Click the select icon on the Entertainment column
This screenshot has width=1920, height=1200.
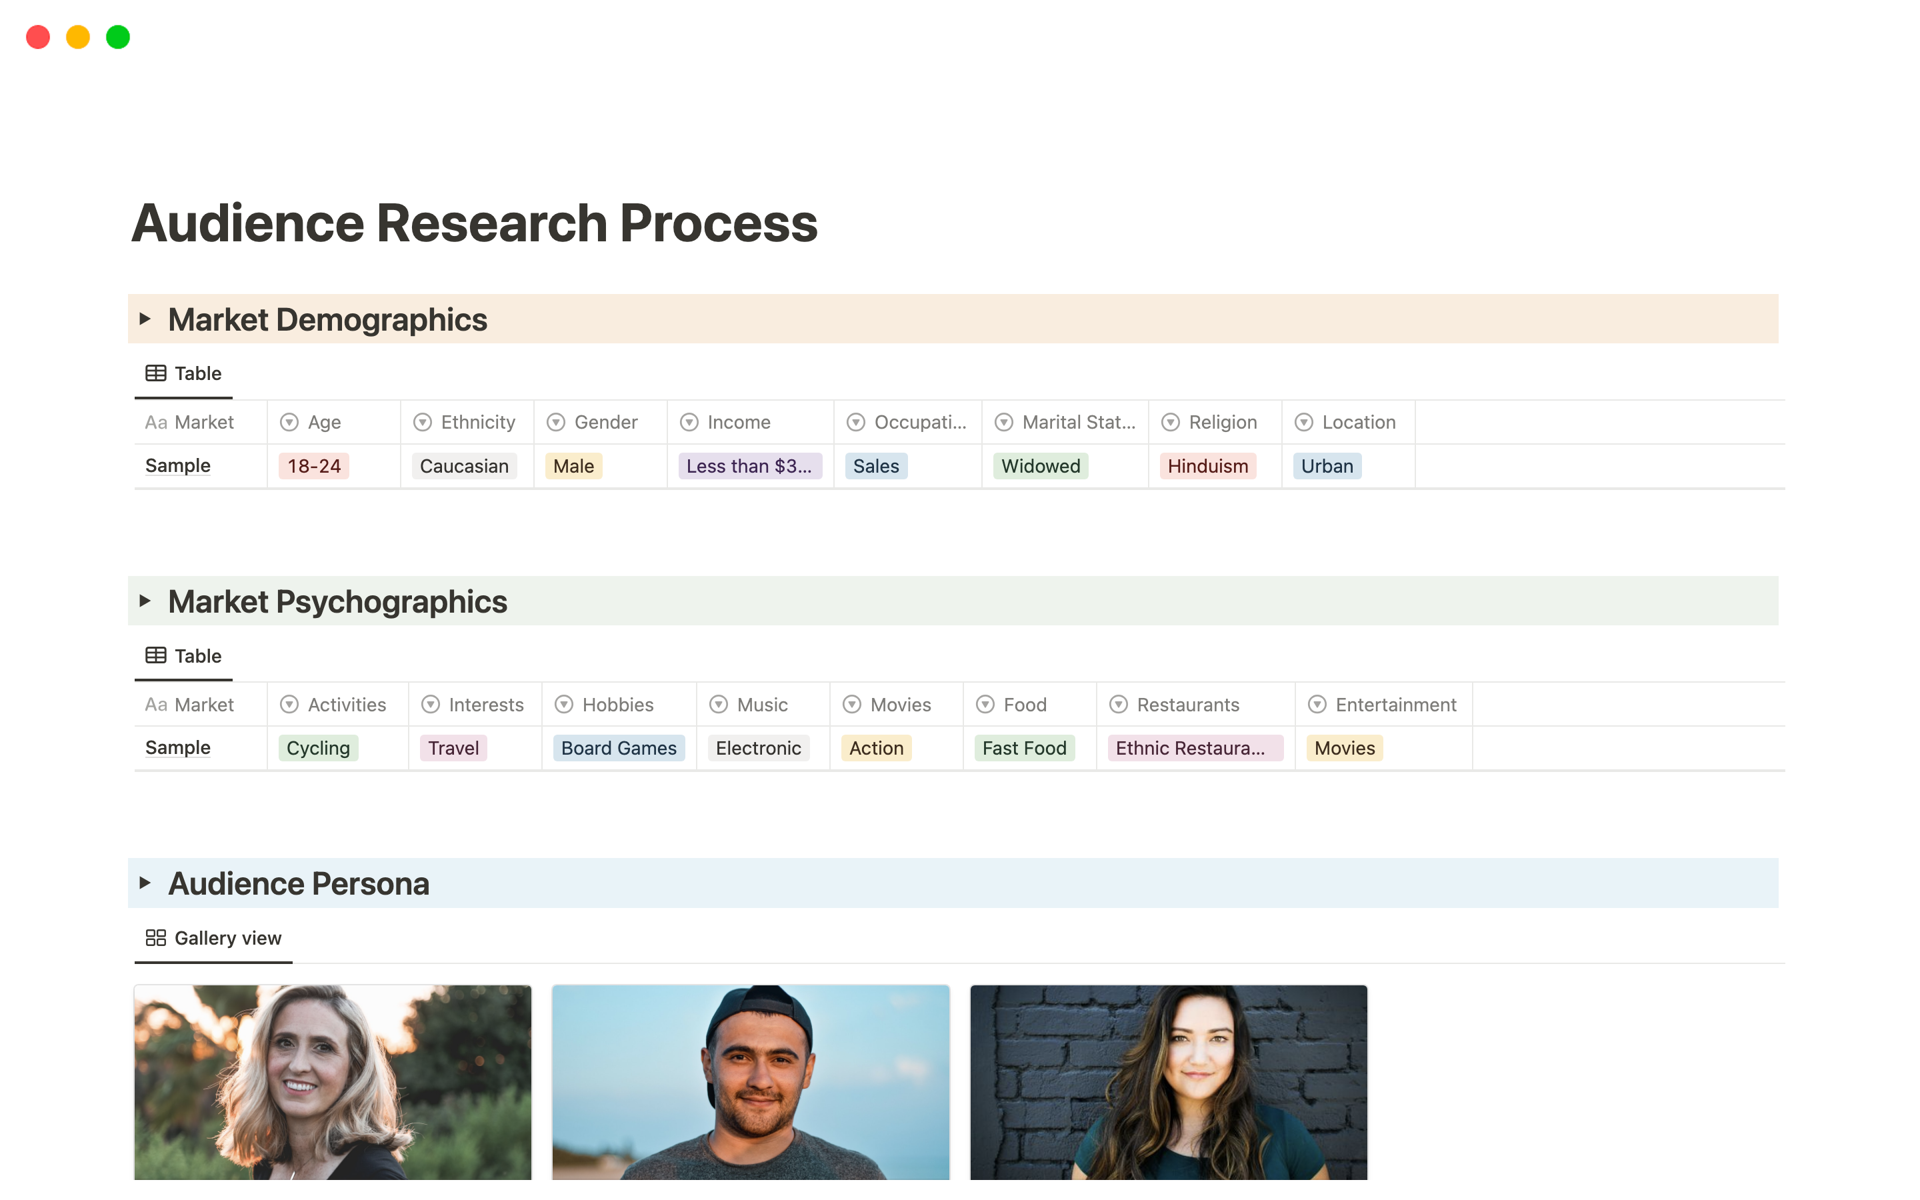1315,704
